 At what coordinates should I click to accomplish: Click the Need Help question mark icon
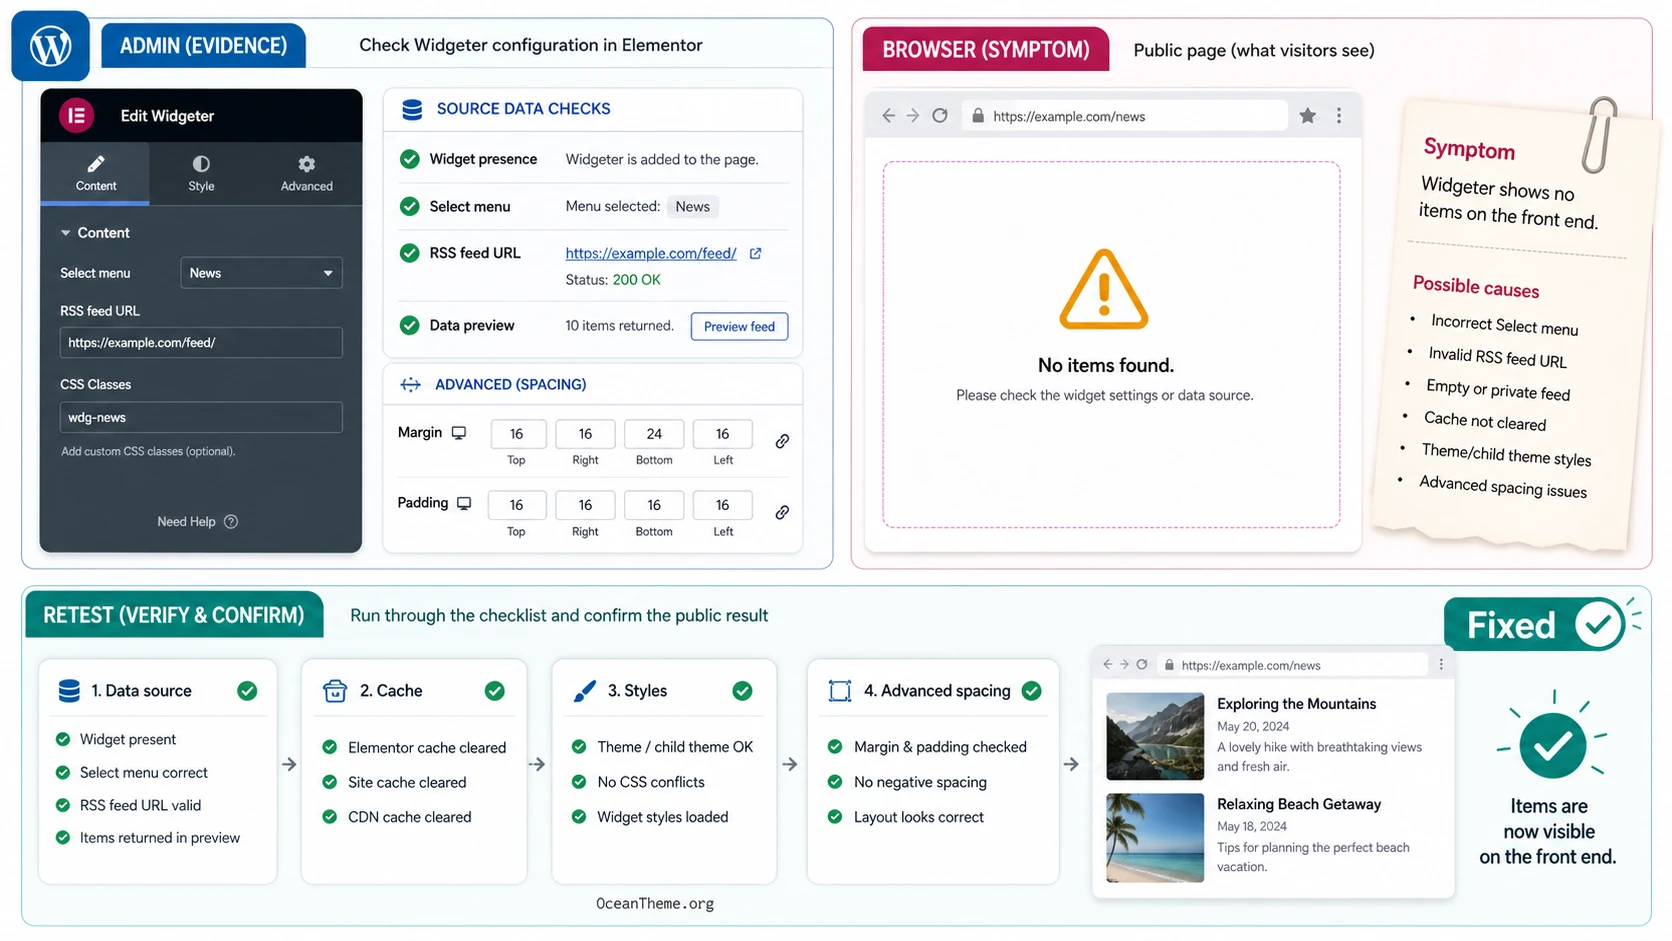coord(231,521)
